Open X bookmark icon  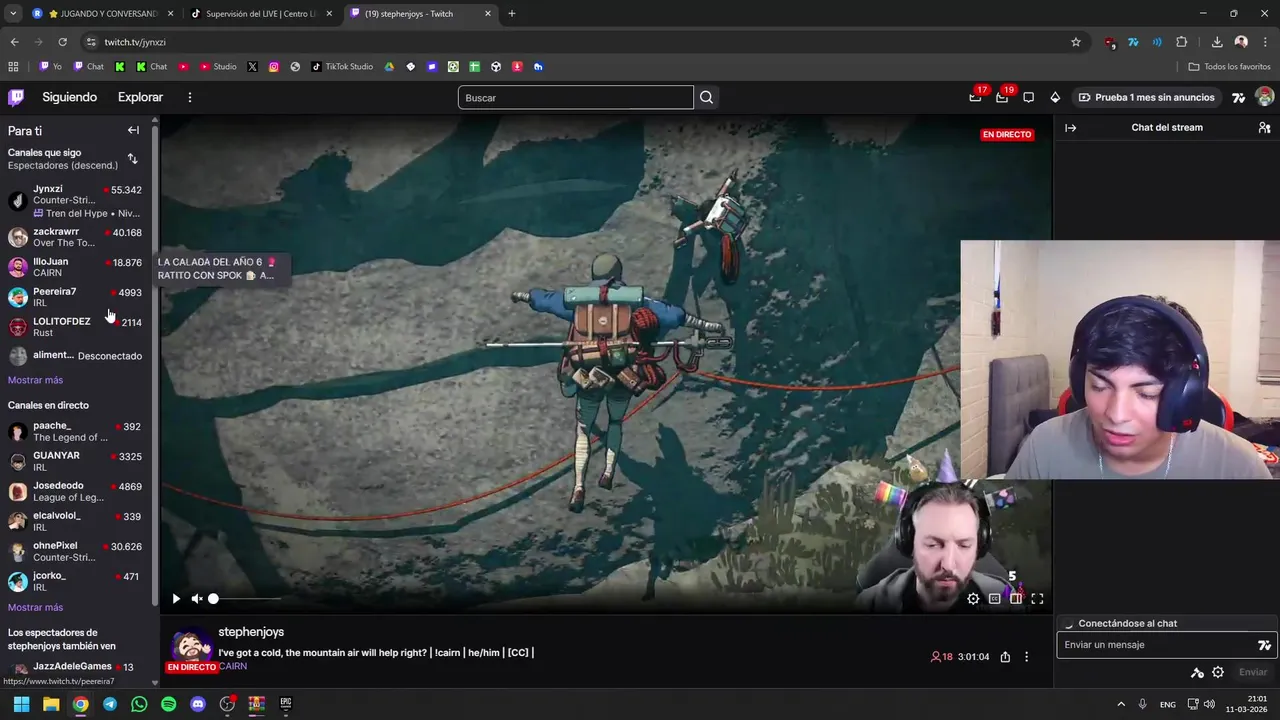(x=252, y=67)
